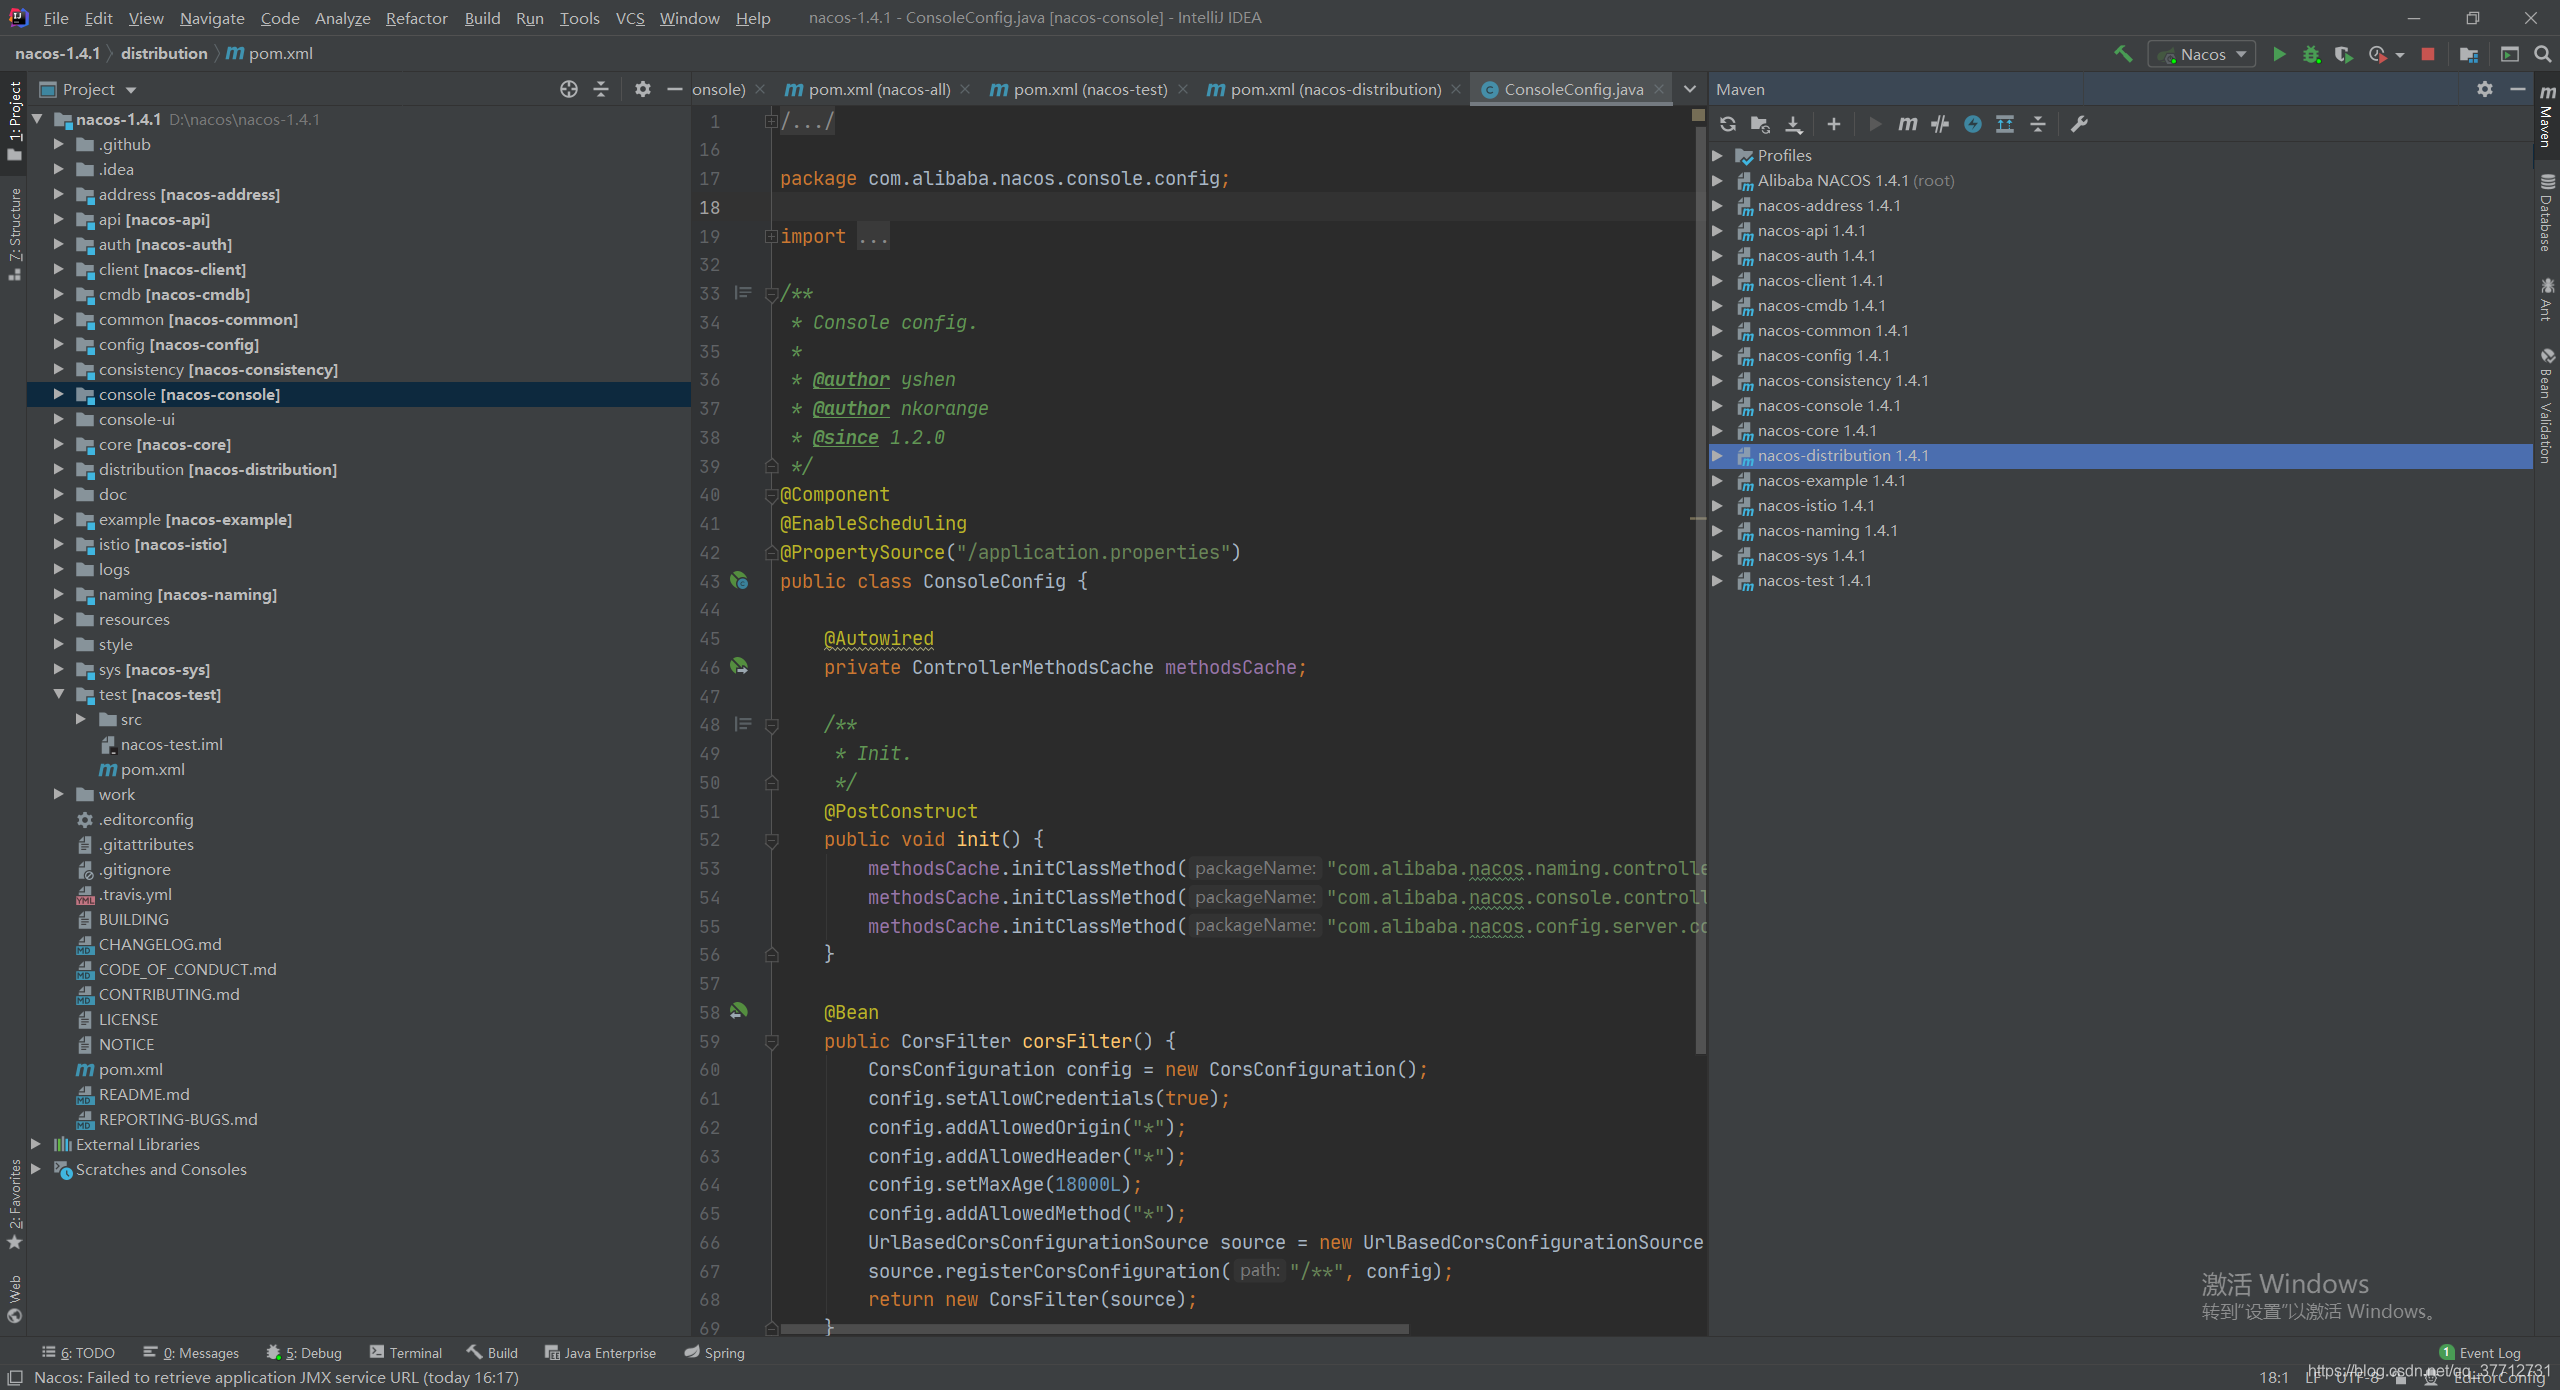Open Maven settings wrench
The height and width of the screenshot is (1390, 2560).
point(2079,124)
